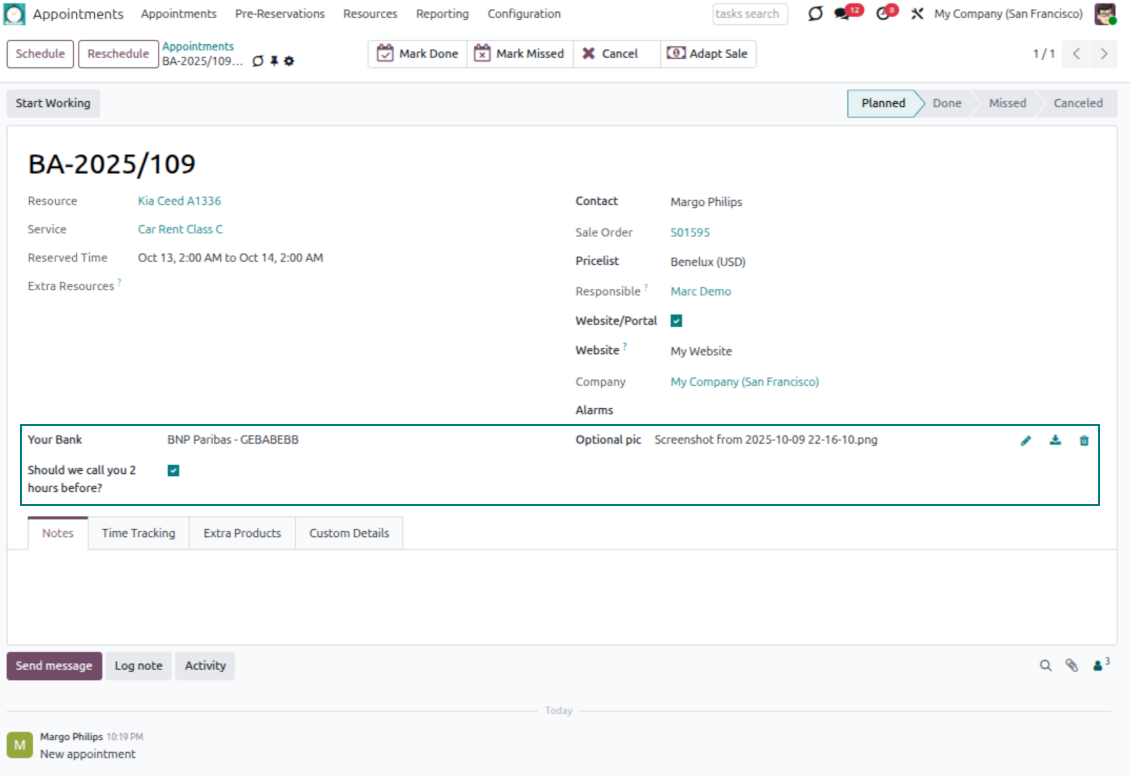Viewport: 1130px width, 776px height.
Task: Delete the Optional pic attachment
Action: click(1084, 441)
